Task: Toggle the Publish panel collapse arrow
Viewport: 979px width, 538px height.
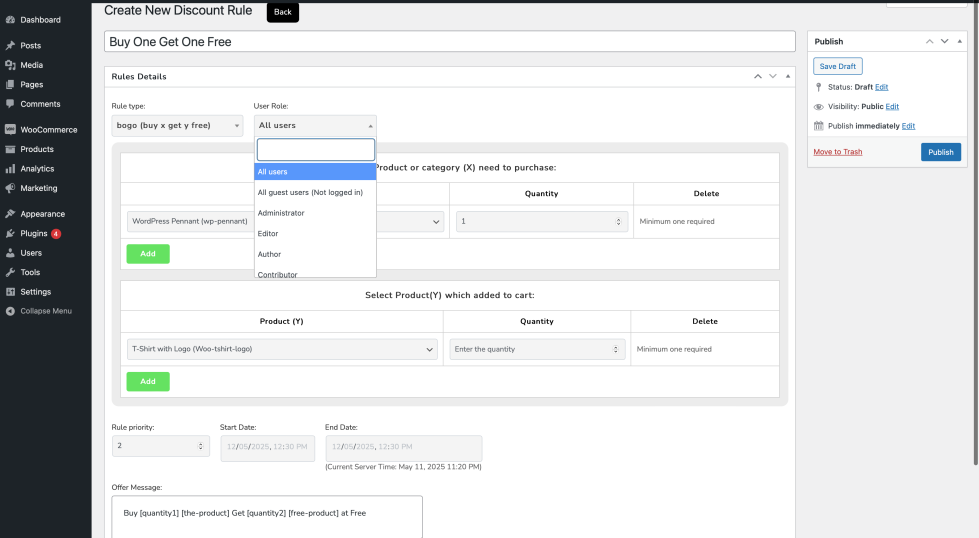Action: (960, 42)
